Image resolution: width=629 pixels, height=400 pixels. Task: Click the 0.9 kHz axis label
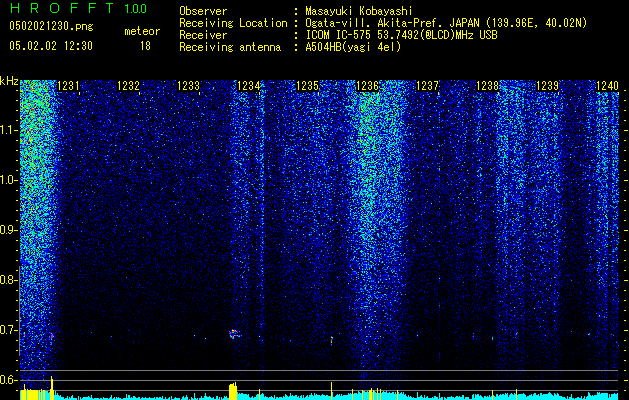tap(9, 230)
